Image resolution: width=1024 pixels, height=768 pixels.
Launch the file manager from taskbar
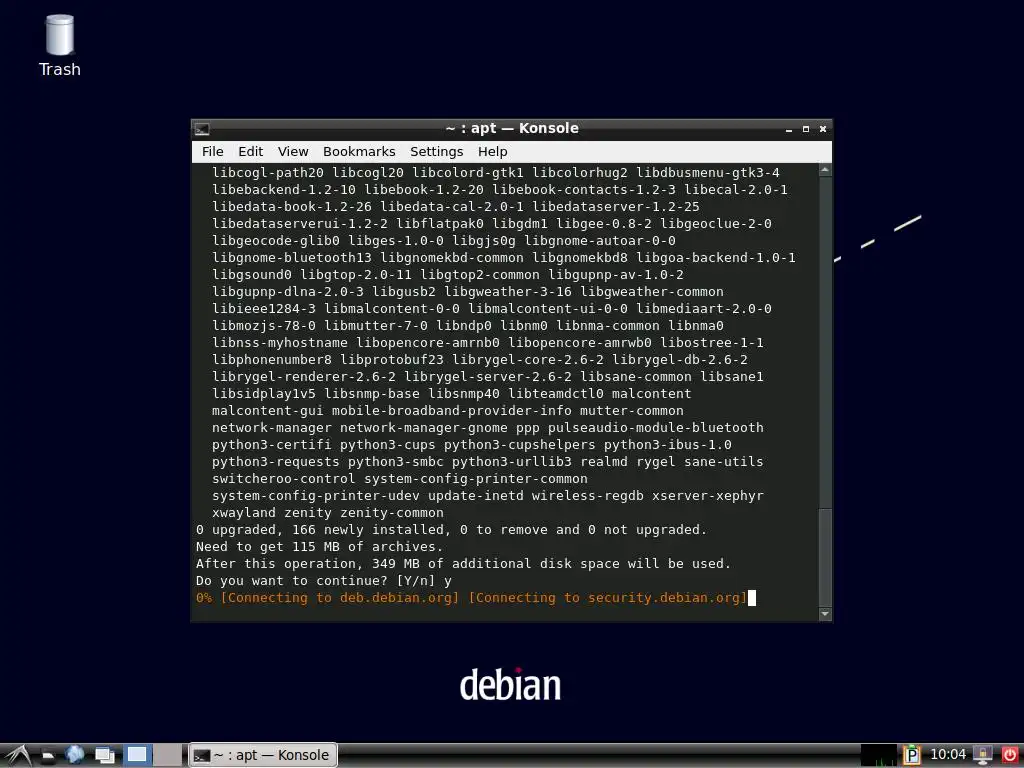48,756
